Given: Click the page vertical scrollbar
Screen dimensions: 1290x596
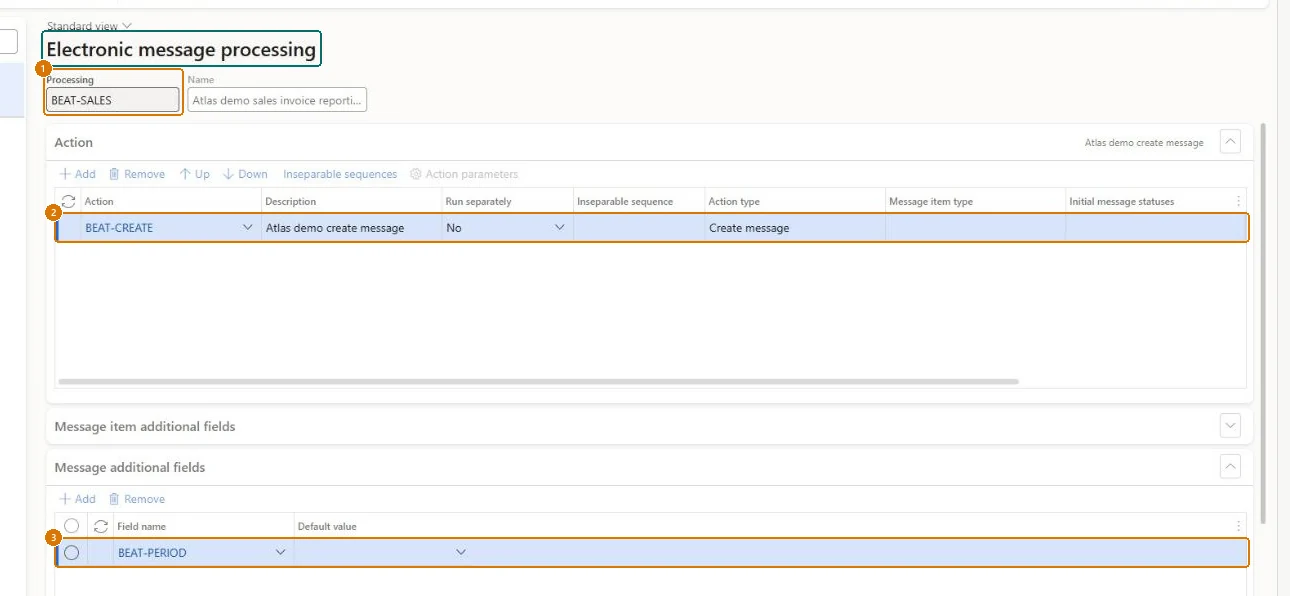Looking at the screenshot, I should (x=1263, y=322).
